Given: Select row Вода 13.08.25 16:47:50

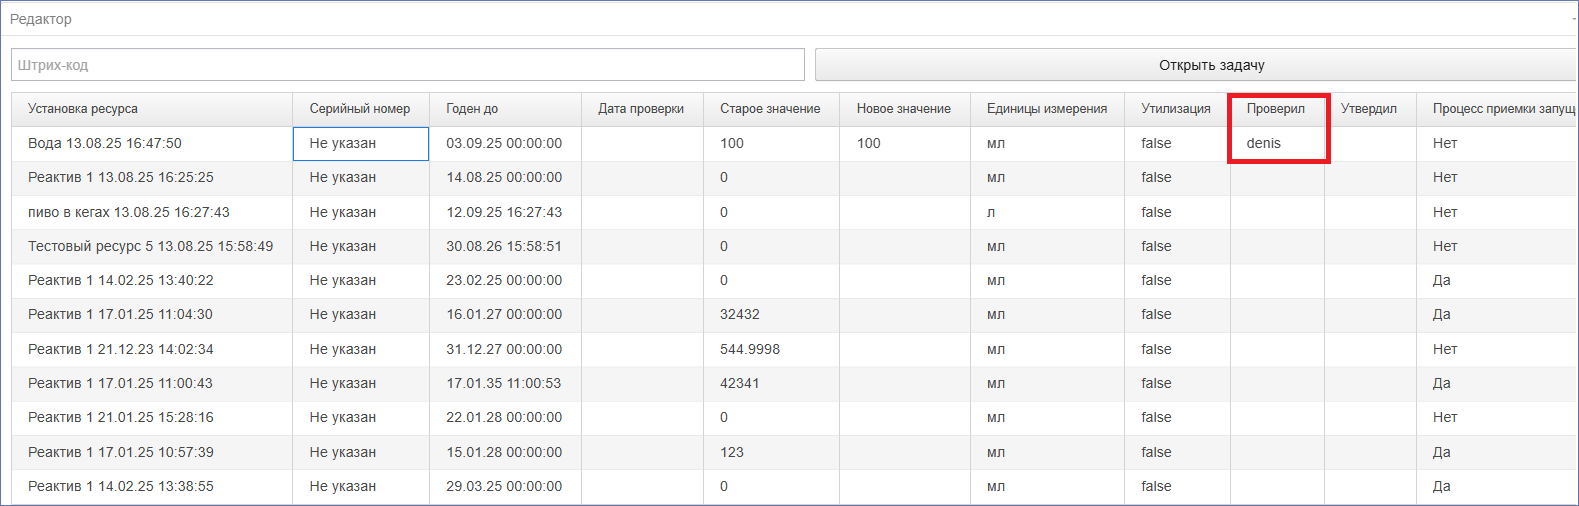Looking at the screenshot, I should tap(794, 143).
